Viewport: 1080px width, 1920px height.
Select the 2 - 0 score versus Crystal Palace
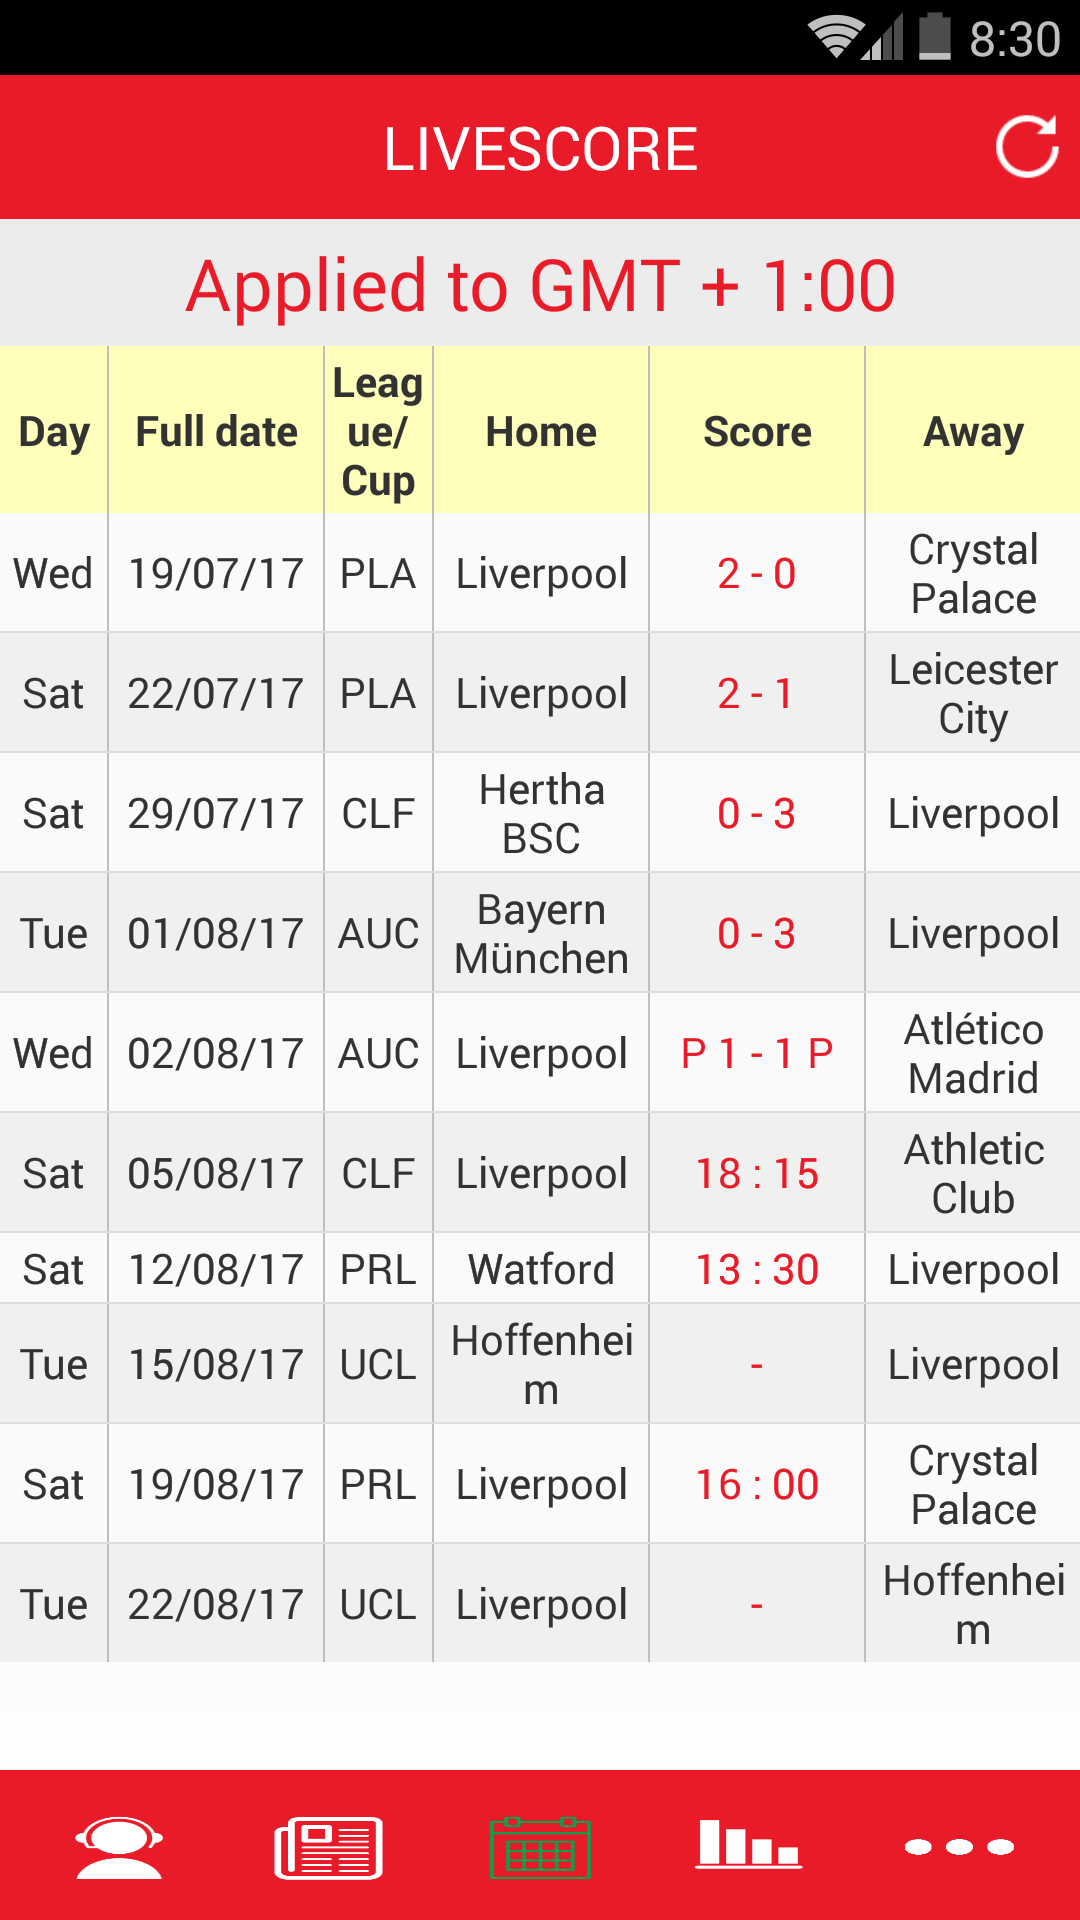(x=757, y=574)
